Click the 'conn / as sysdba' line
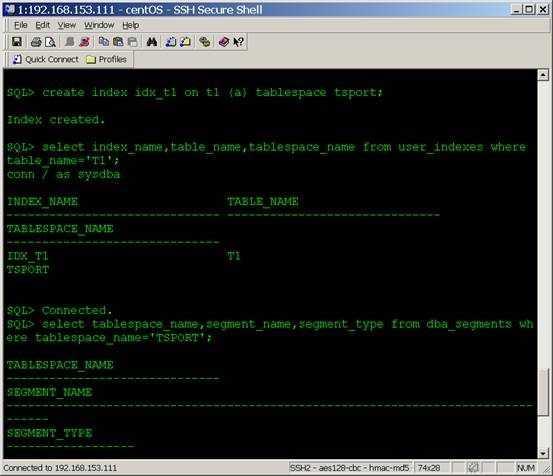 [63, 174]
